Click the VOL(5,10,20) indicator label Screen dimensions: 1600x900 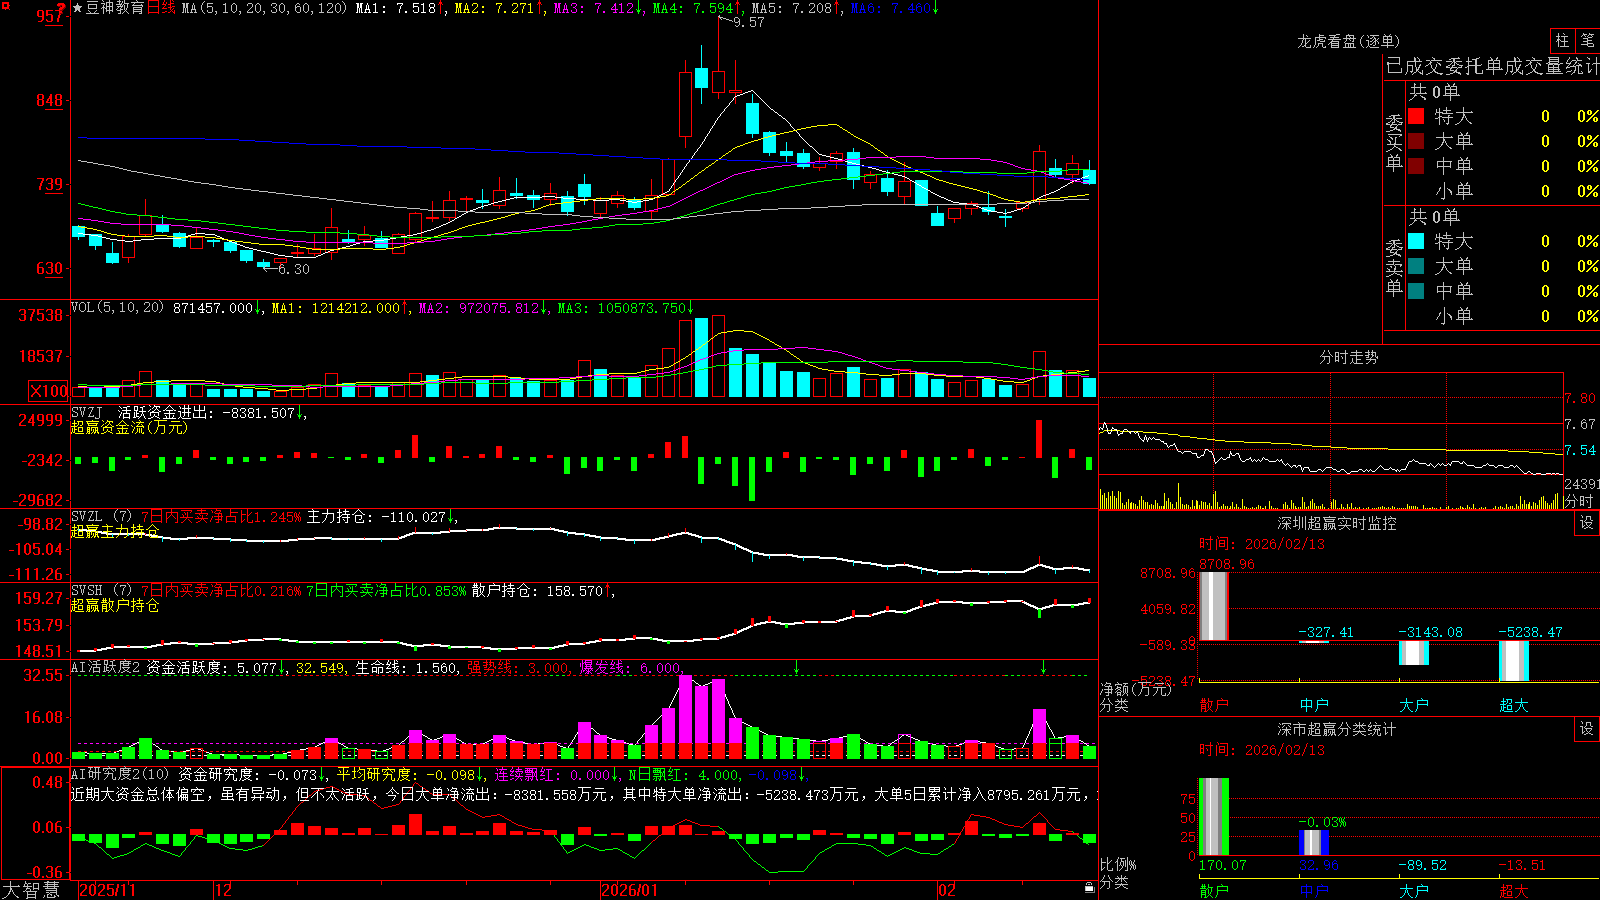[117, 308]
